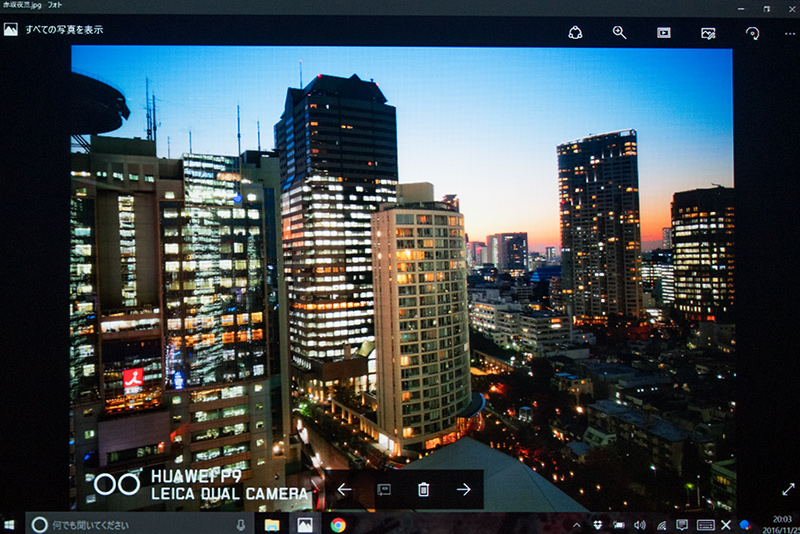Open File Explorer from taskbar
The width and height of the screenshot is (800, 534).
coord(272,525)
